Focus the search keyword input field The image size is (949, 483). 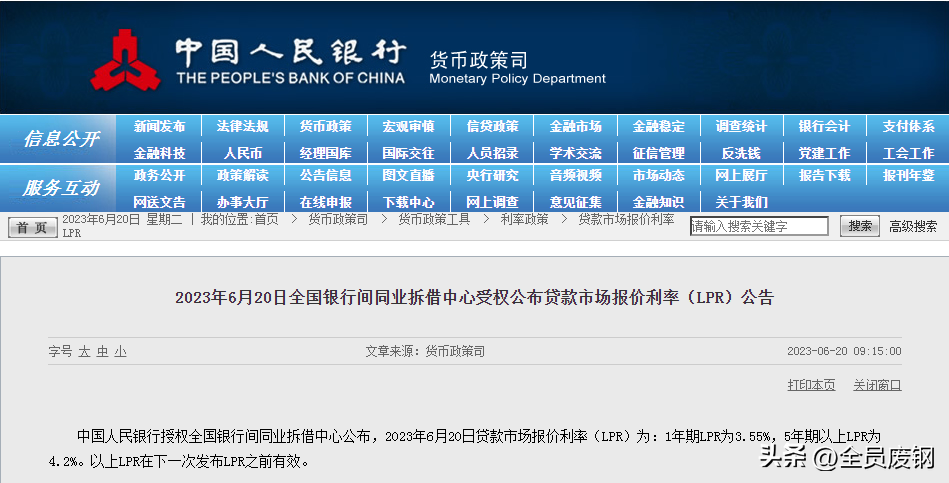pyautogui.click(x=759, y=226)
